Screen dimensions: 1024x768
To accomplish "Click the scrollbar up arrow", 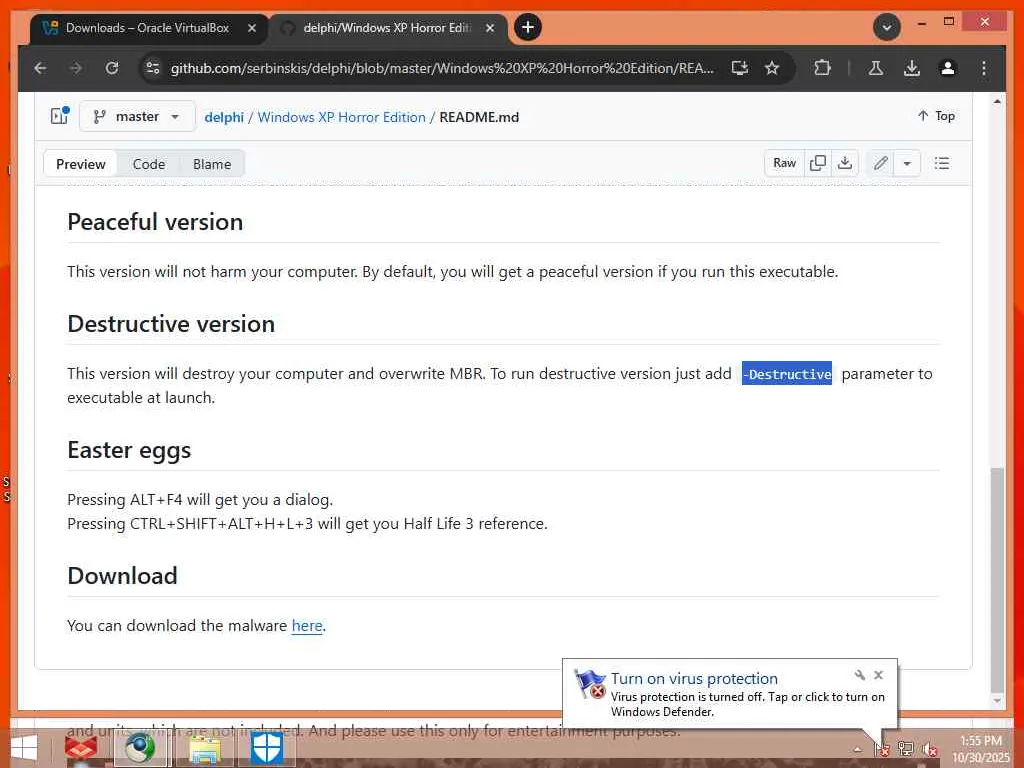I will tap(997, 101).
